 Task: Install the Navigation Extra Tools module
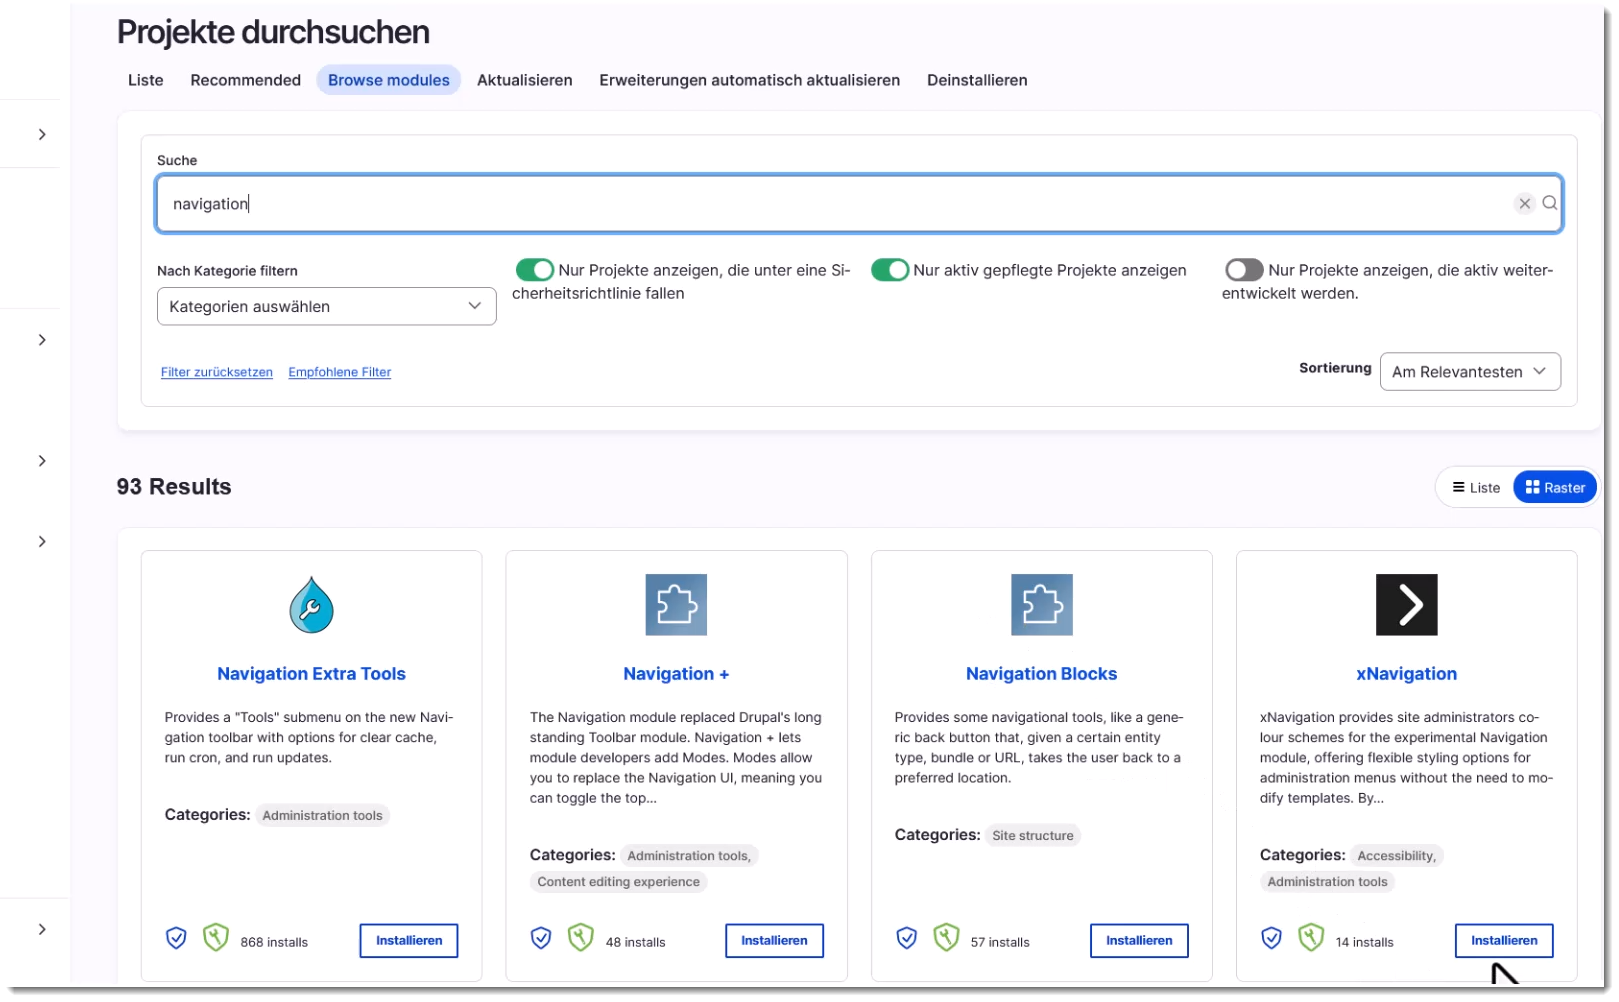(x=408, y=941)
